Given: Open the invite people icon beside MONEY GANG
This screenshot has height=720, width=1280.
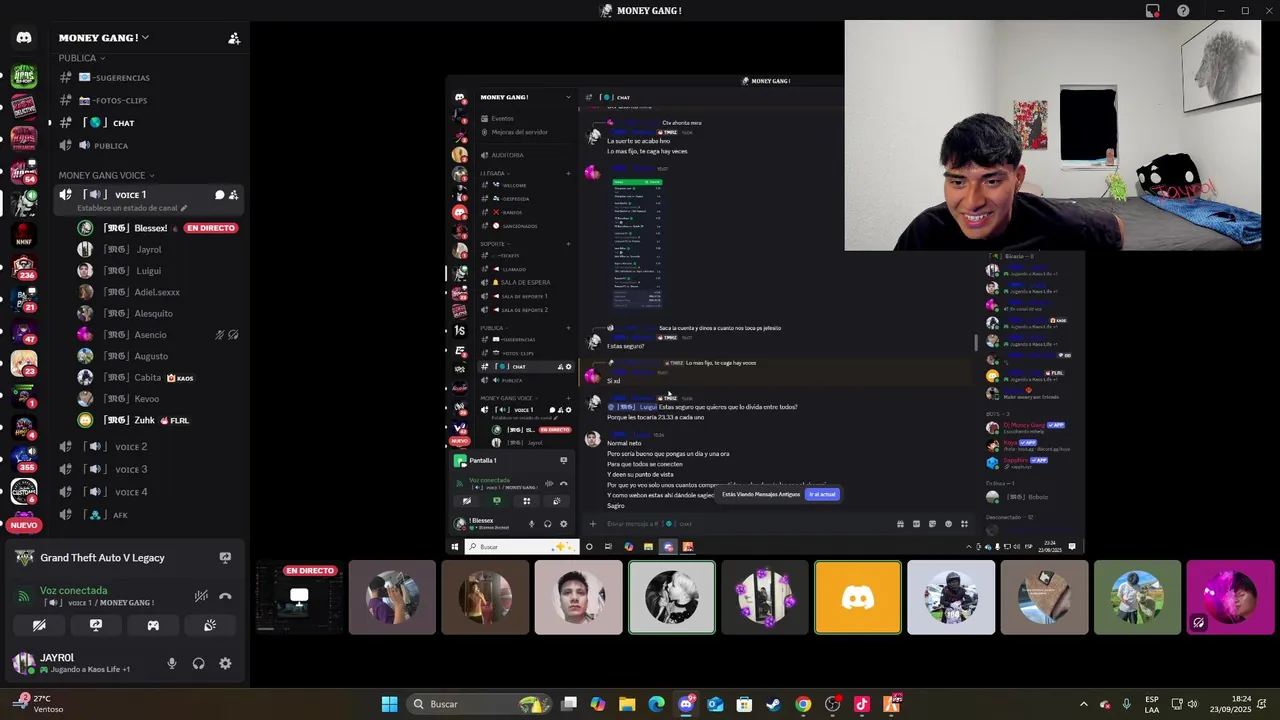Looking at the screenshot, I should coord(234,38).
